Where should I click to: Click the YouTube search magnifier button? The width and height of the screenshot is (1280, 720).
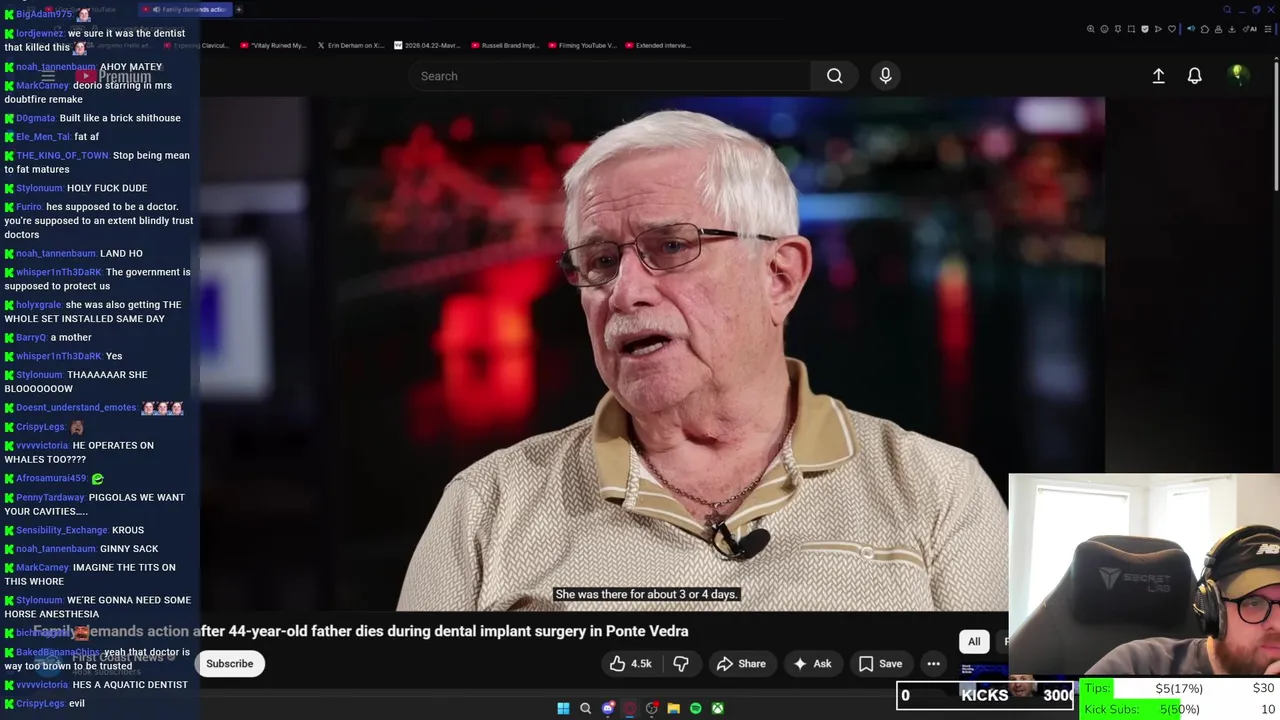coord(834,76)
